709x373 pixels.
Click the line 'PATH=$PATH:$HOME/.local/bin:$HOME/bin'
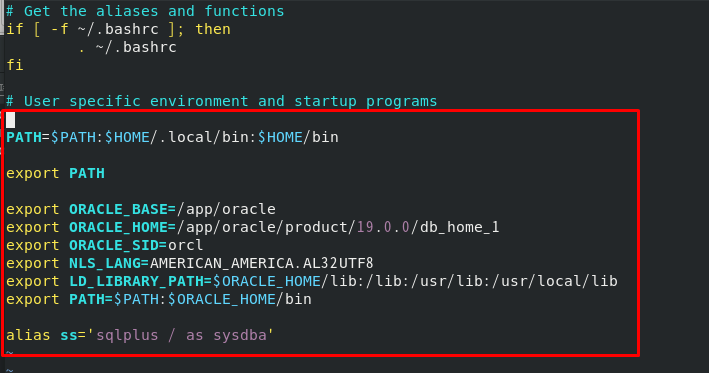(x=172, y=137)
